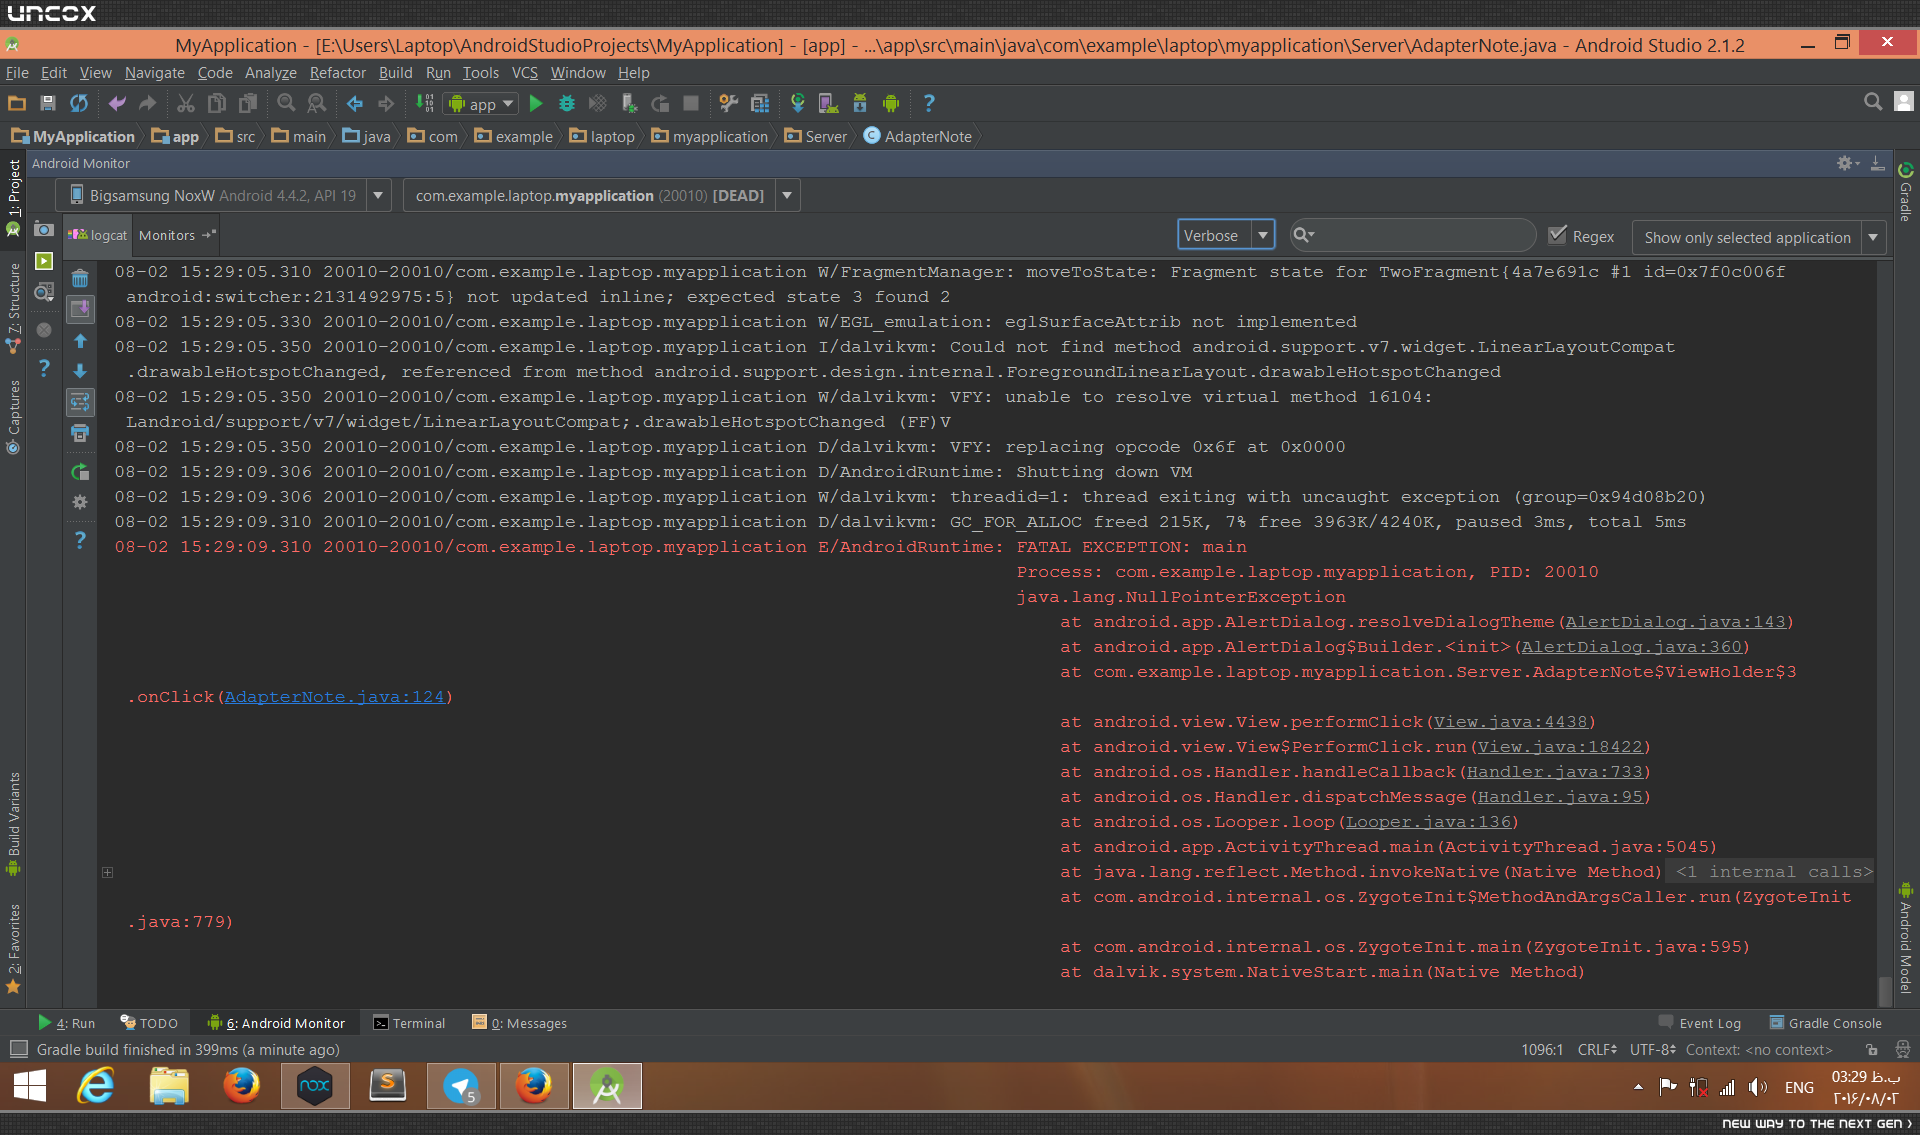Click the purple Undo arrow icon
Image resolution: width=1920 pixels, height=1135 pixels.
(117, 103)
